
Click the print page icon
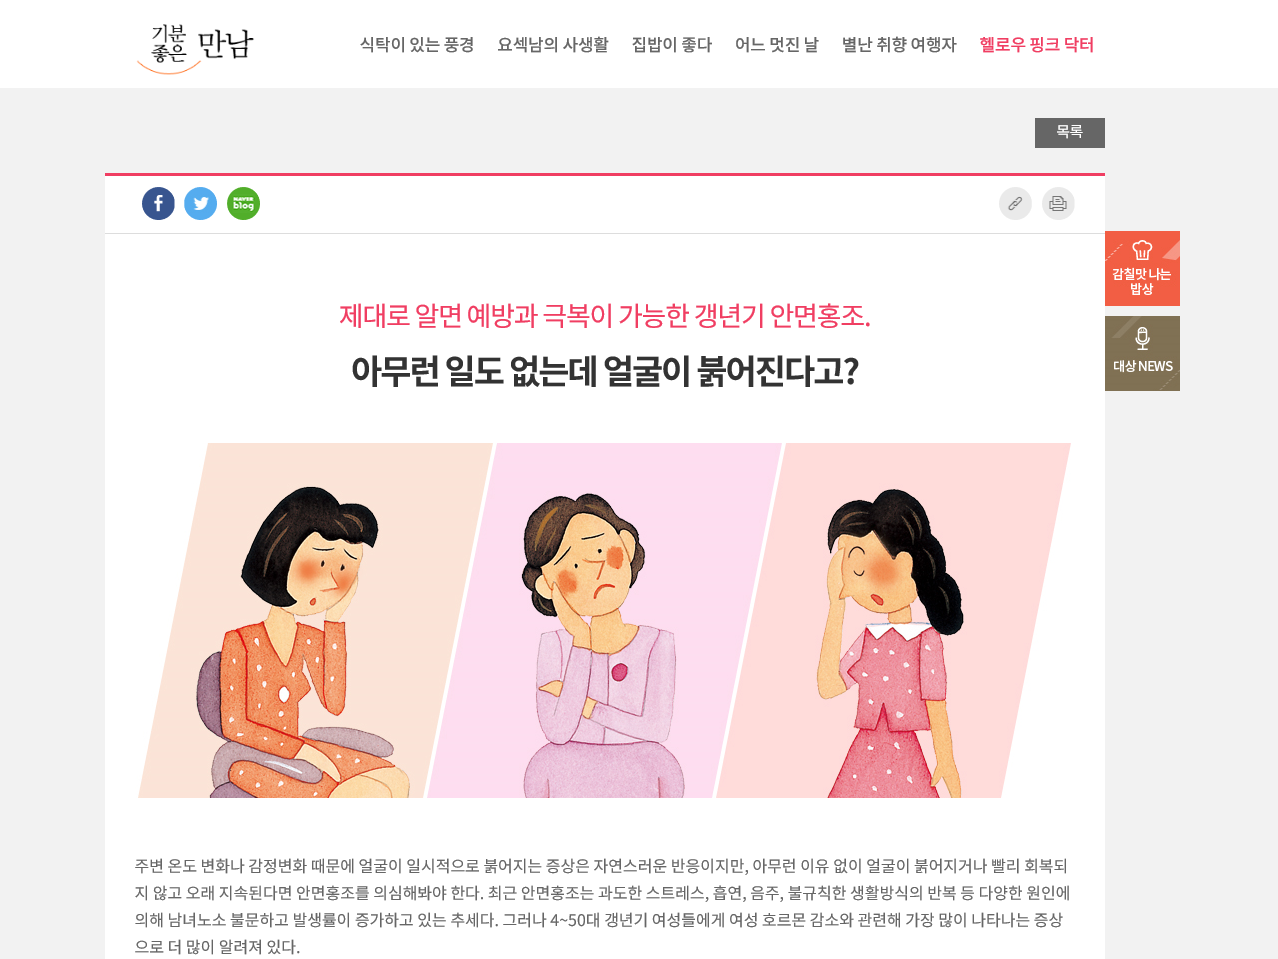(x=1058, y=204)
